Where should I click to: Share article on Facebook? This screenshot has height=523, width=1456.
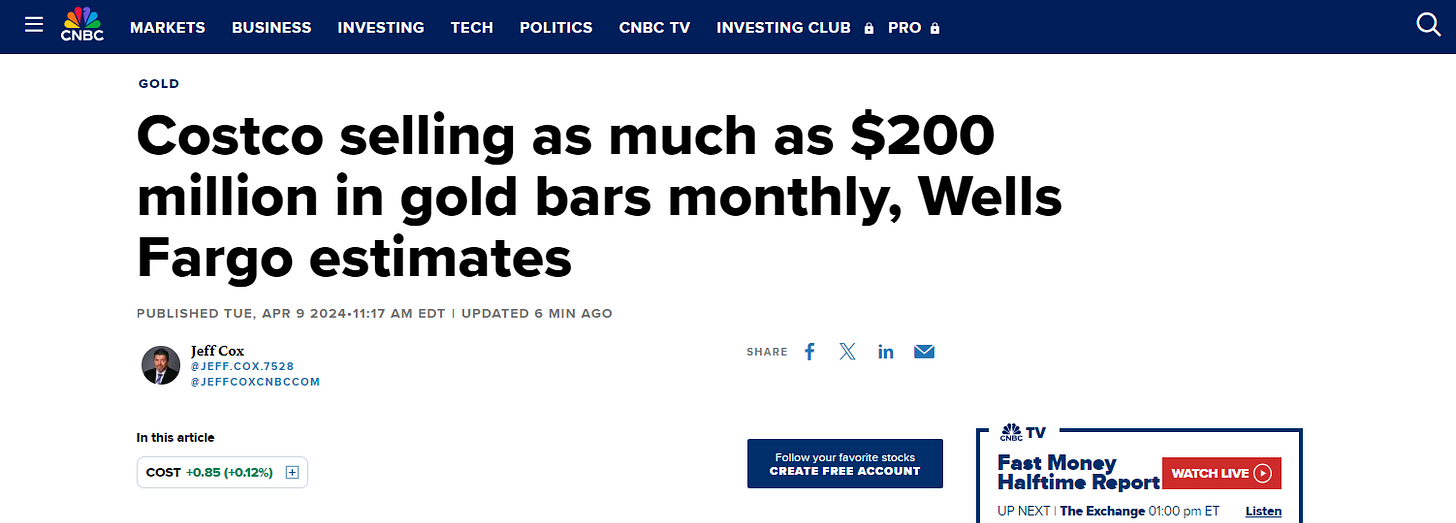(x=810, y=352)
